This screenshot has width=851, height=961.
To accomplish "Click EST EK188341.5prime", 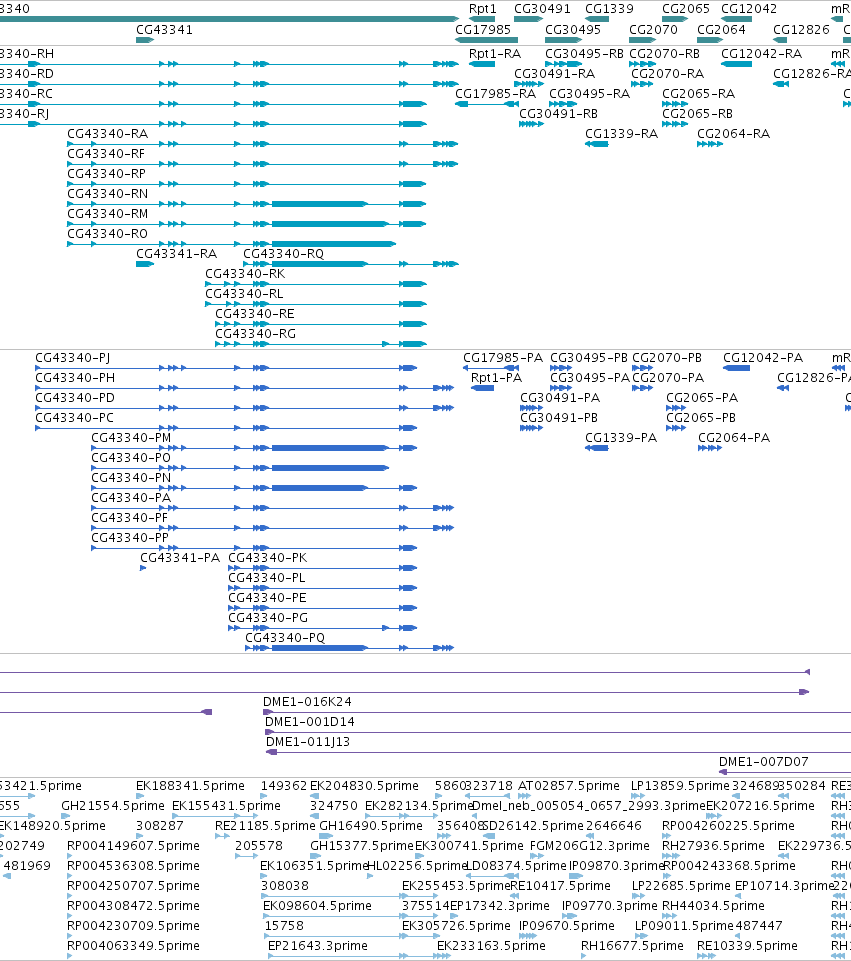I will coord(190,786).
